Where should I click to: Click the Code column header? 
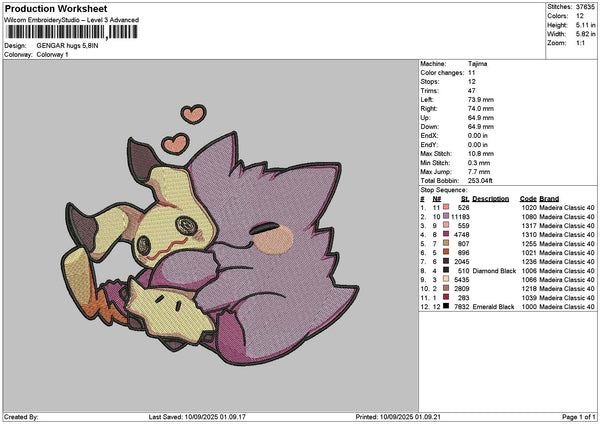(x=528, y=199)
